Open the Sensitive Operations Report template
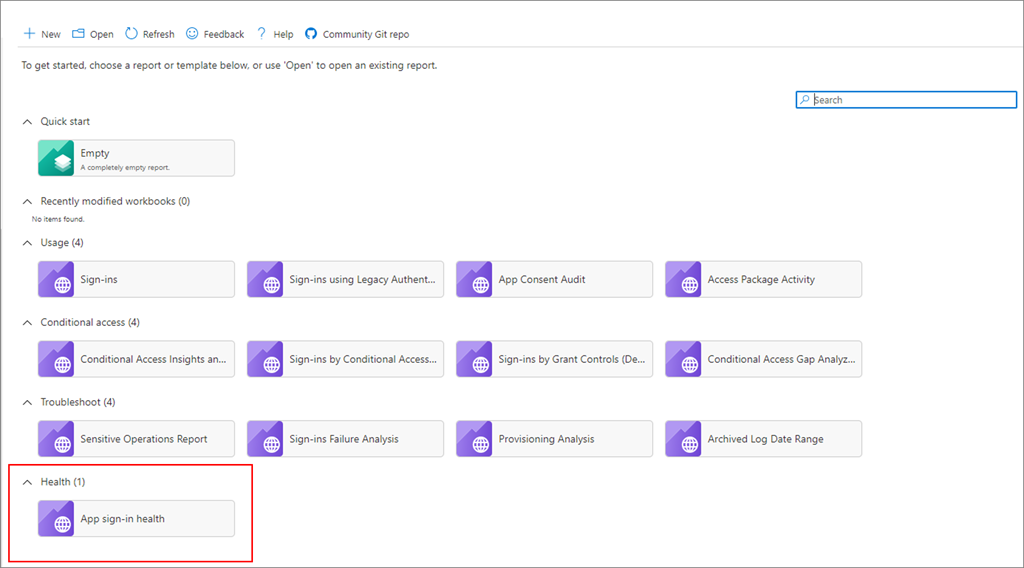 pos(136,439)
